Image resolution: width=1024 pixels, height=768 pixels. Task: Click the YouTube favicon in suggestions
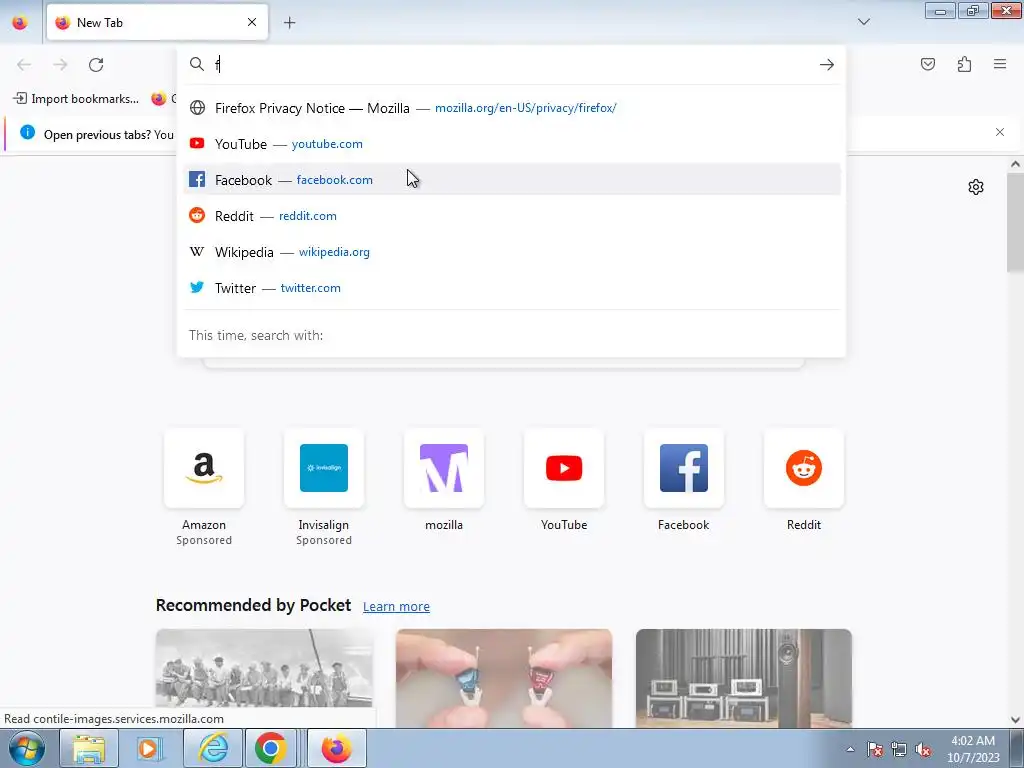coord(197,143)
